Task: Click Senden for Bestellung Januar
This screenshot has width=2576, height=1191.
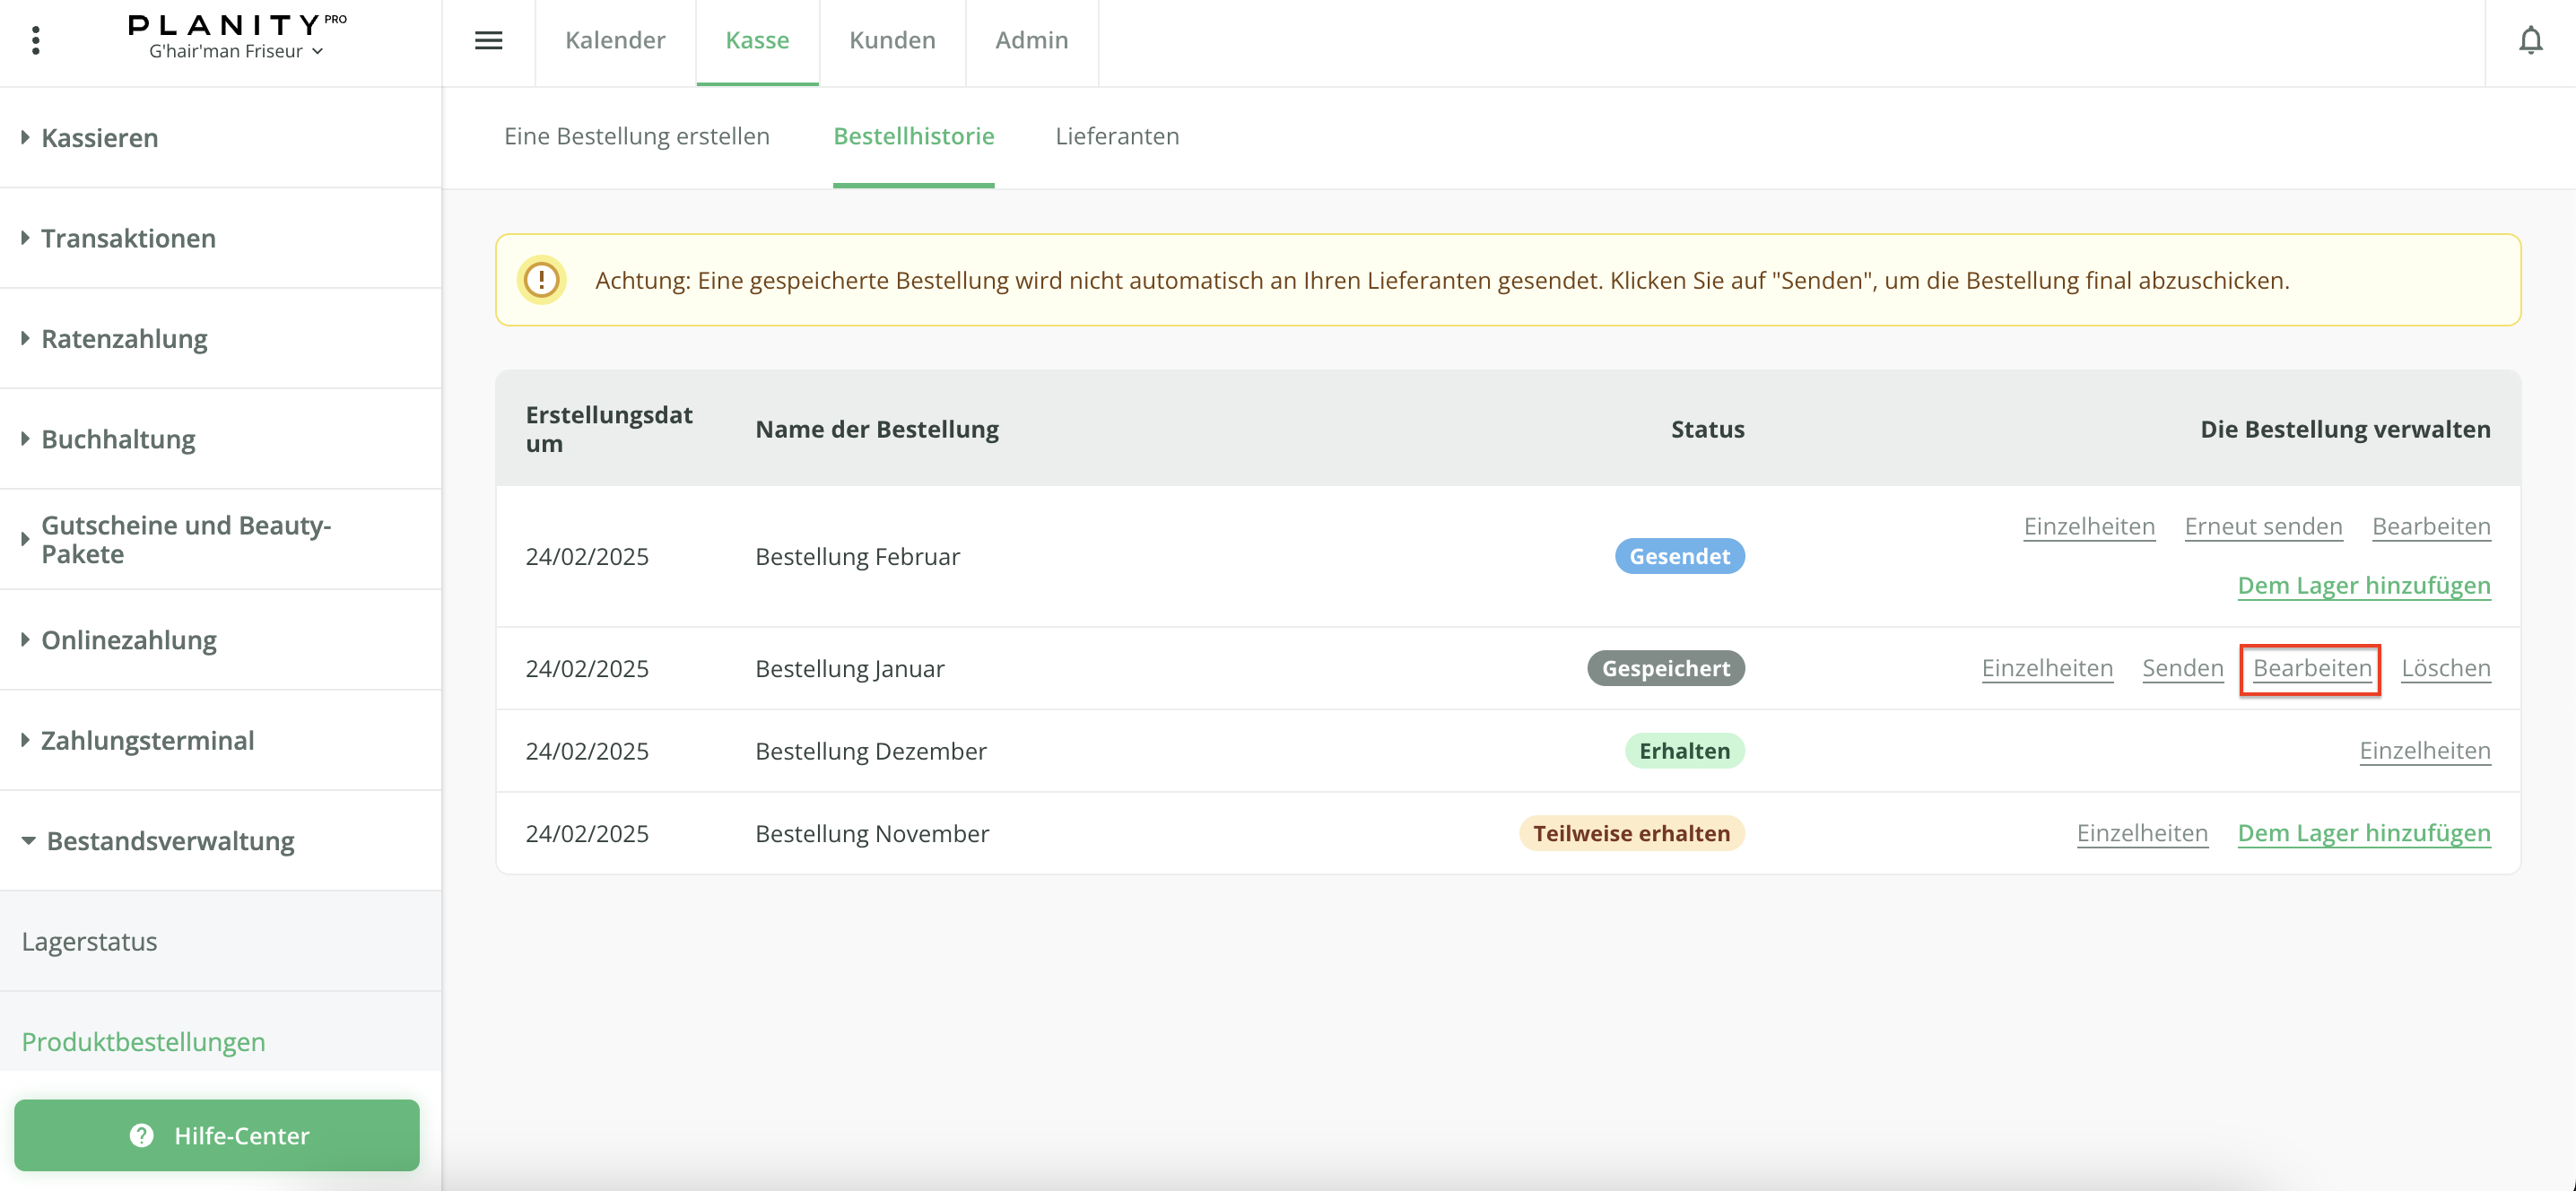Action: (2182, 668)
